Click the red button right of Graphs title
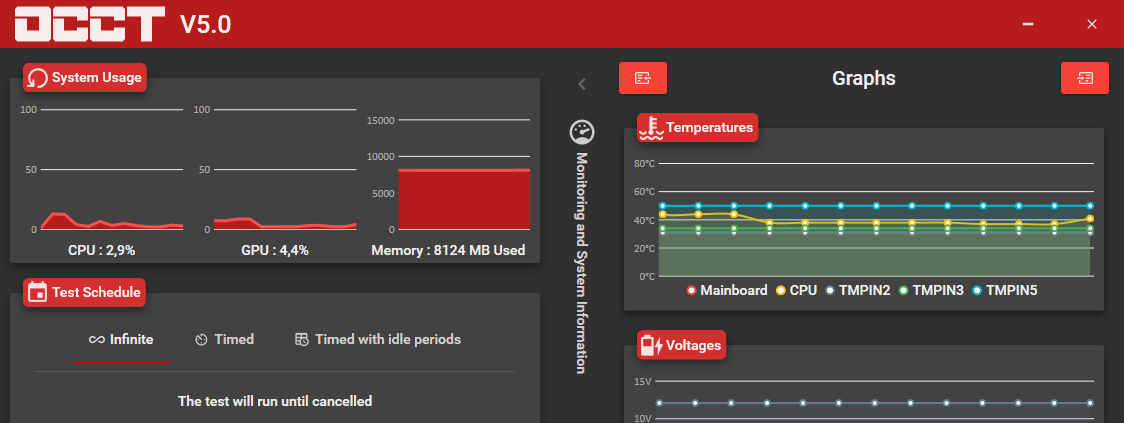Viewport: 1124px width, 423px height. point(1084,78)
